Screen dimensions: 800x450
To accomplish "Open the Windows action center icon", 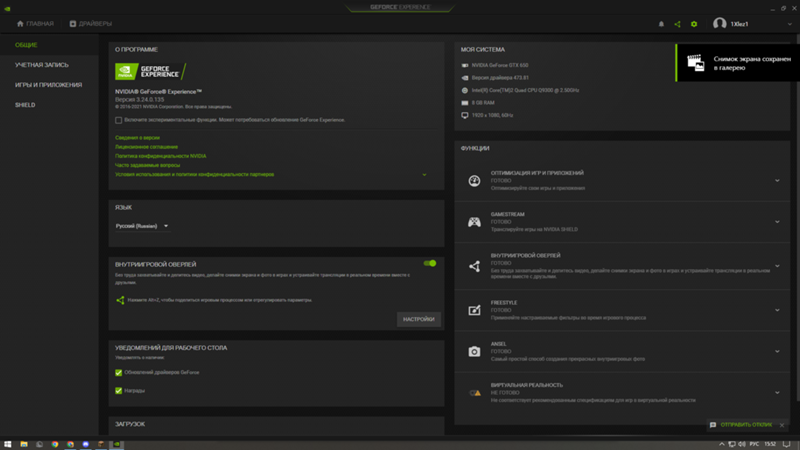I will click(x=786, y=444).
